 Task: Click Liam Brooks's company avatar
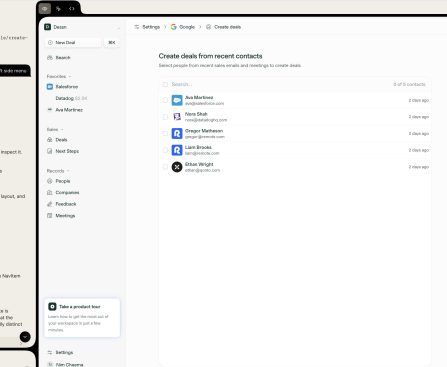(x=177, y=150)
